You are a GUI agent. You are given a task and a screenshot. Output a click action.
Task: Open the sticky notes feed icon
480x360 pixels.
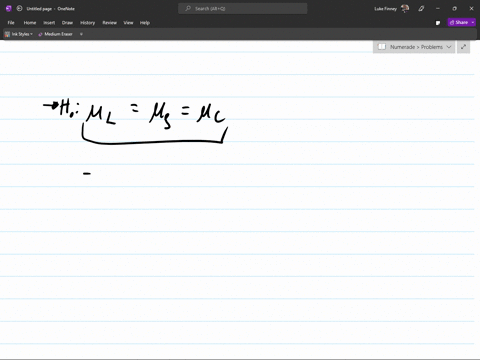438,23
